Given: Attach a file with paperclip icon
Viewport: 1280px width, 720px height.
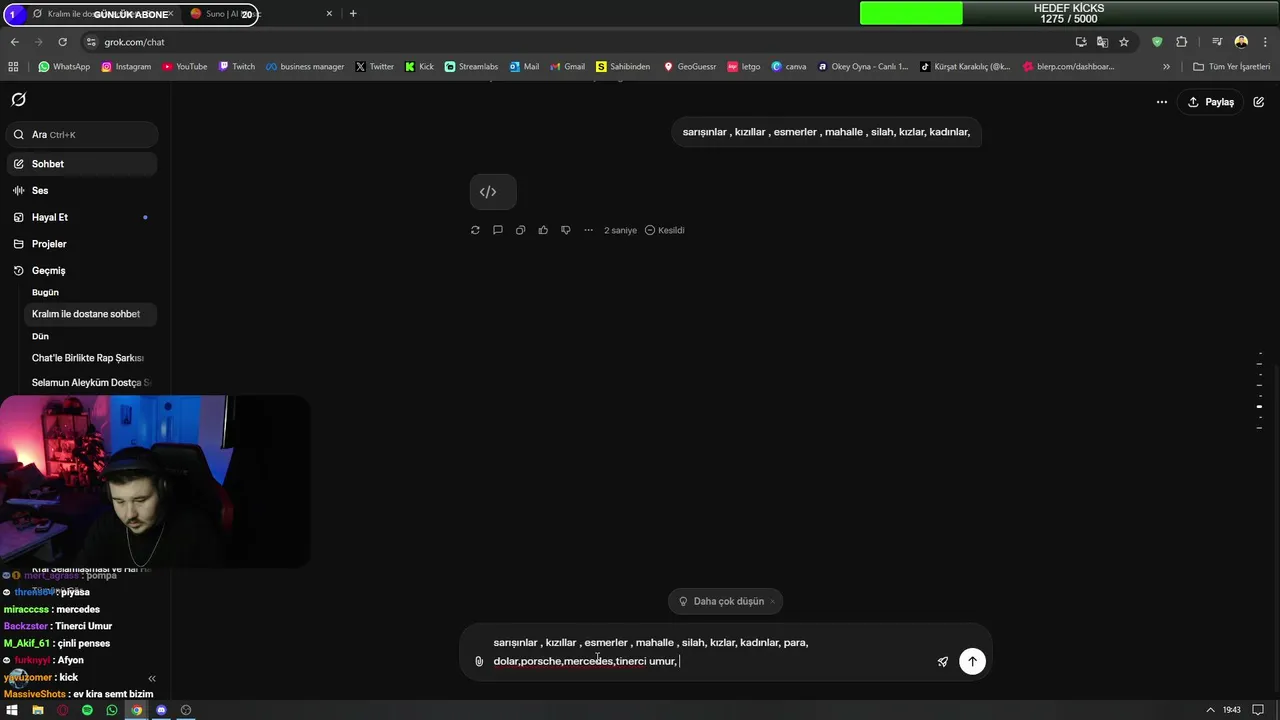Looking at the screenshot, I should pyautogui.click(x=479, y=661).
